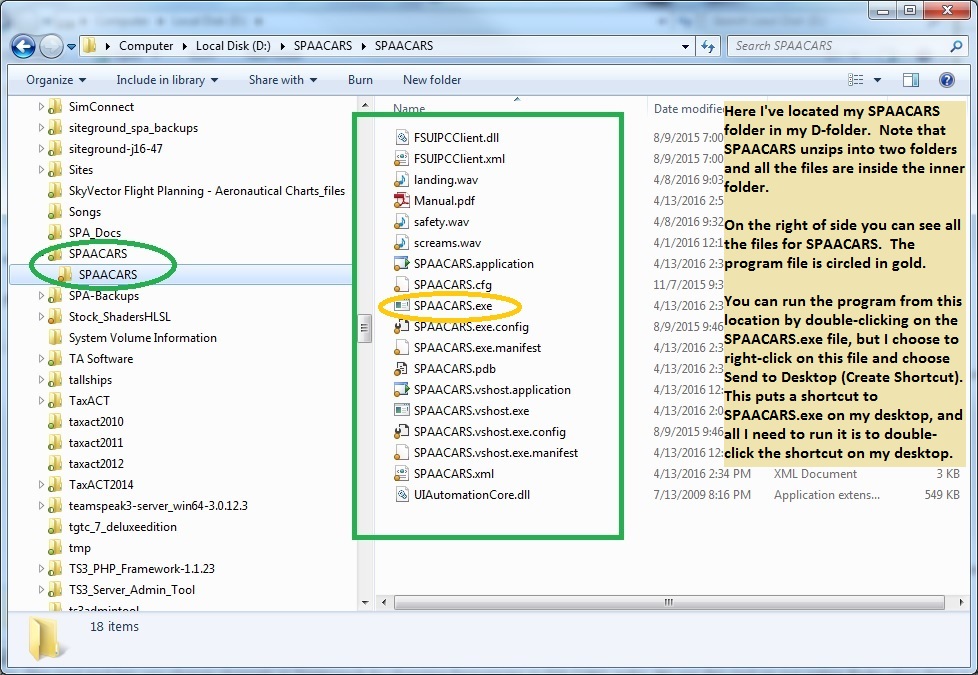This screenshot has height=675, width=978.
Task: Click the SPAACARS.vshost.application file icon
Action: click(402, 390)
